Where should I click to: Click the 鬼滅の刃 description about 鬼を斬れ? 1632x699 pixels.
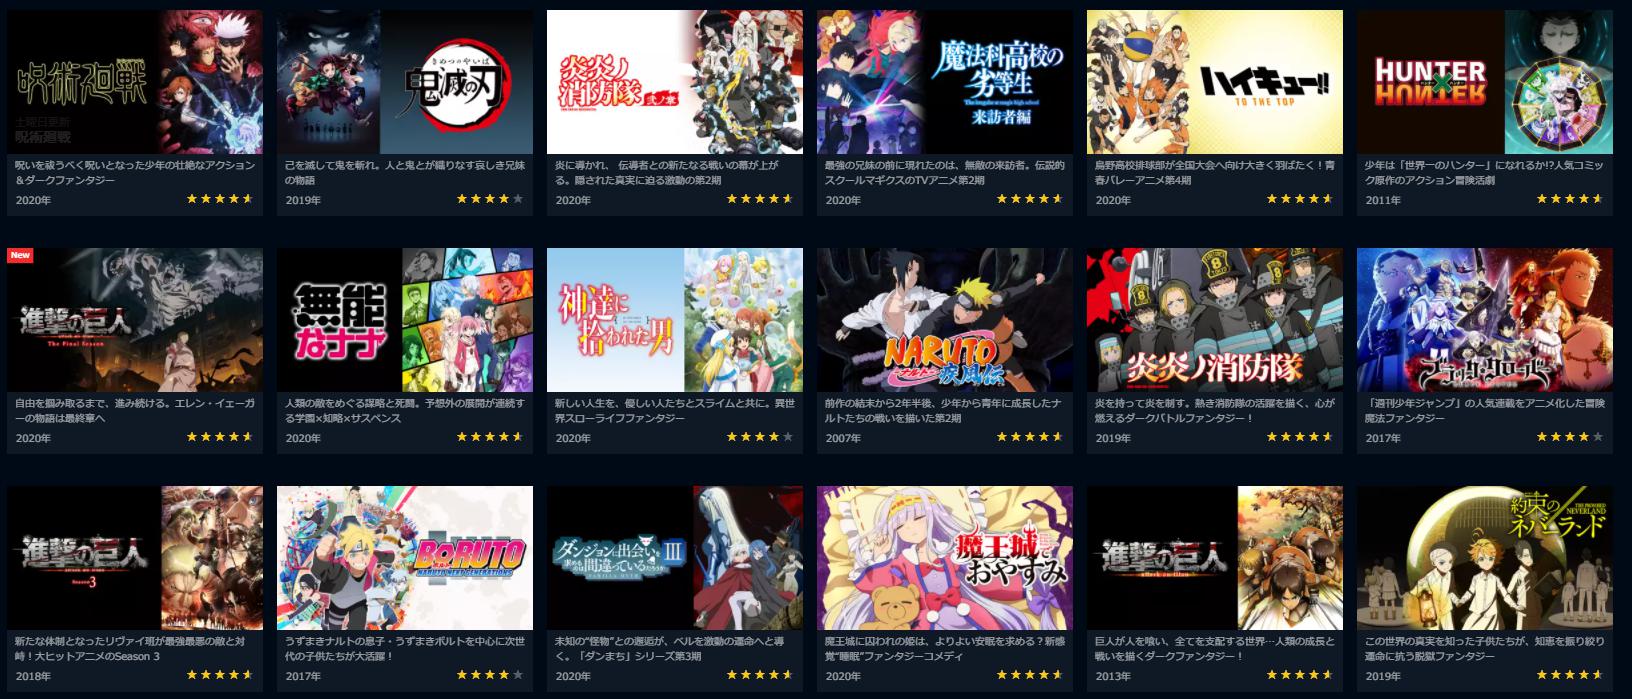point(404,172)
